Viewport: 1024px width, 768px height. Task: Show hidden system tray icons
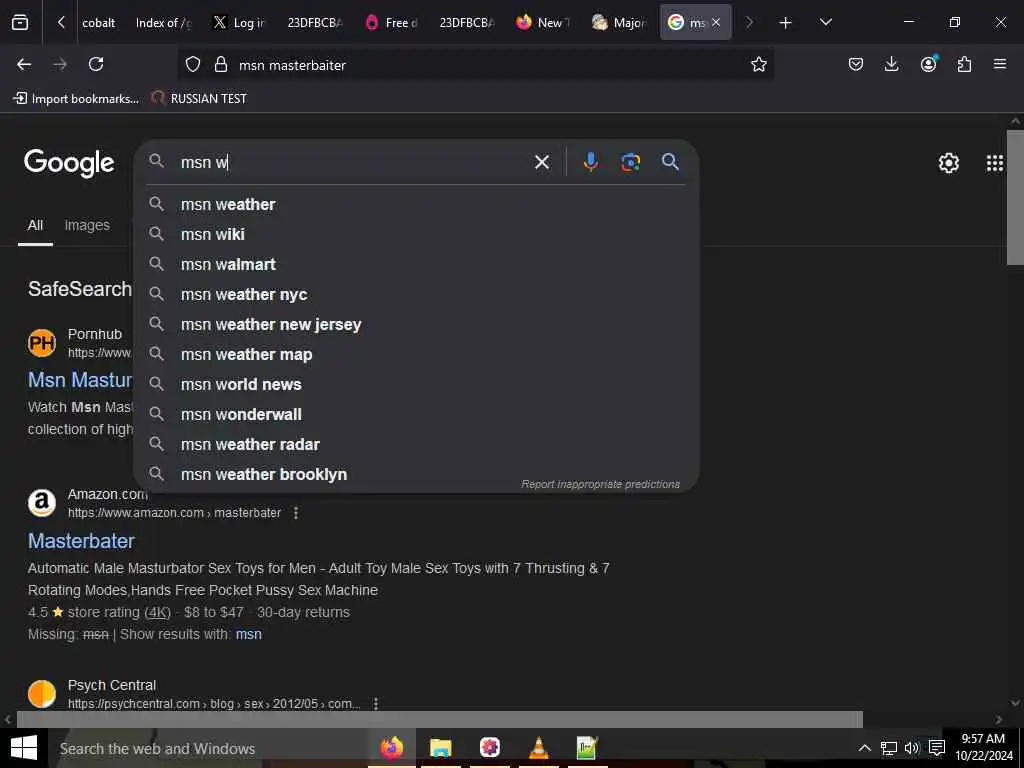pyautogui.click(x=864, y=748)
